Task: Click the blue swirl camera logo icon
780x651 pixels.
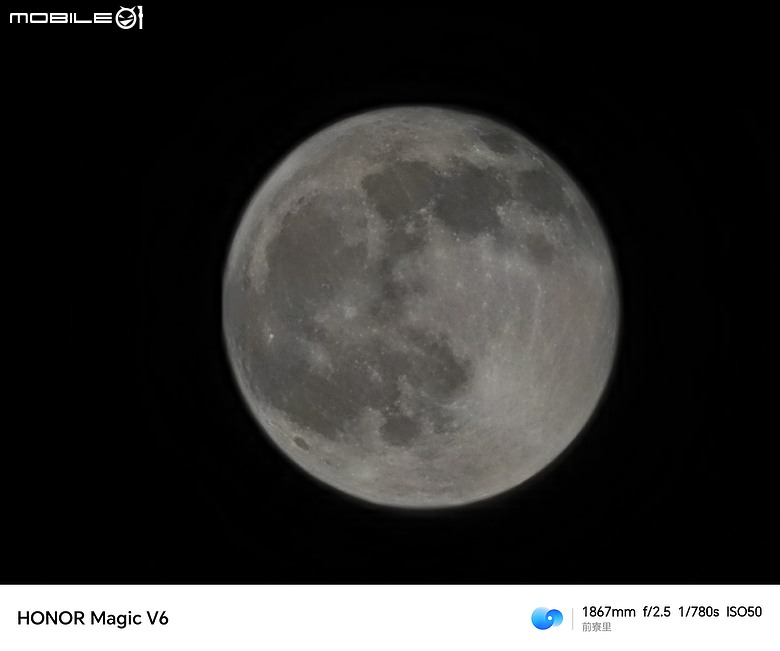Action: 547,618
